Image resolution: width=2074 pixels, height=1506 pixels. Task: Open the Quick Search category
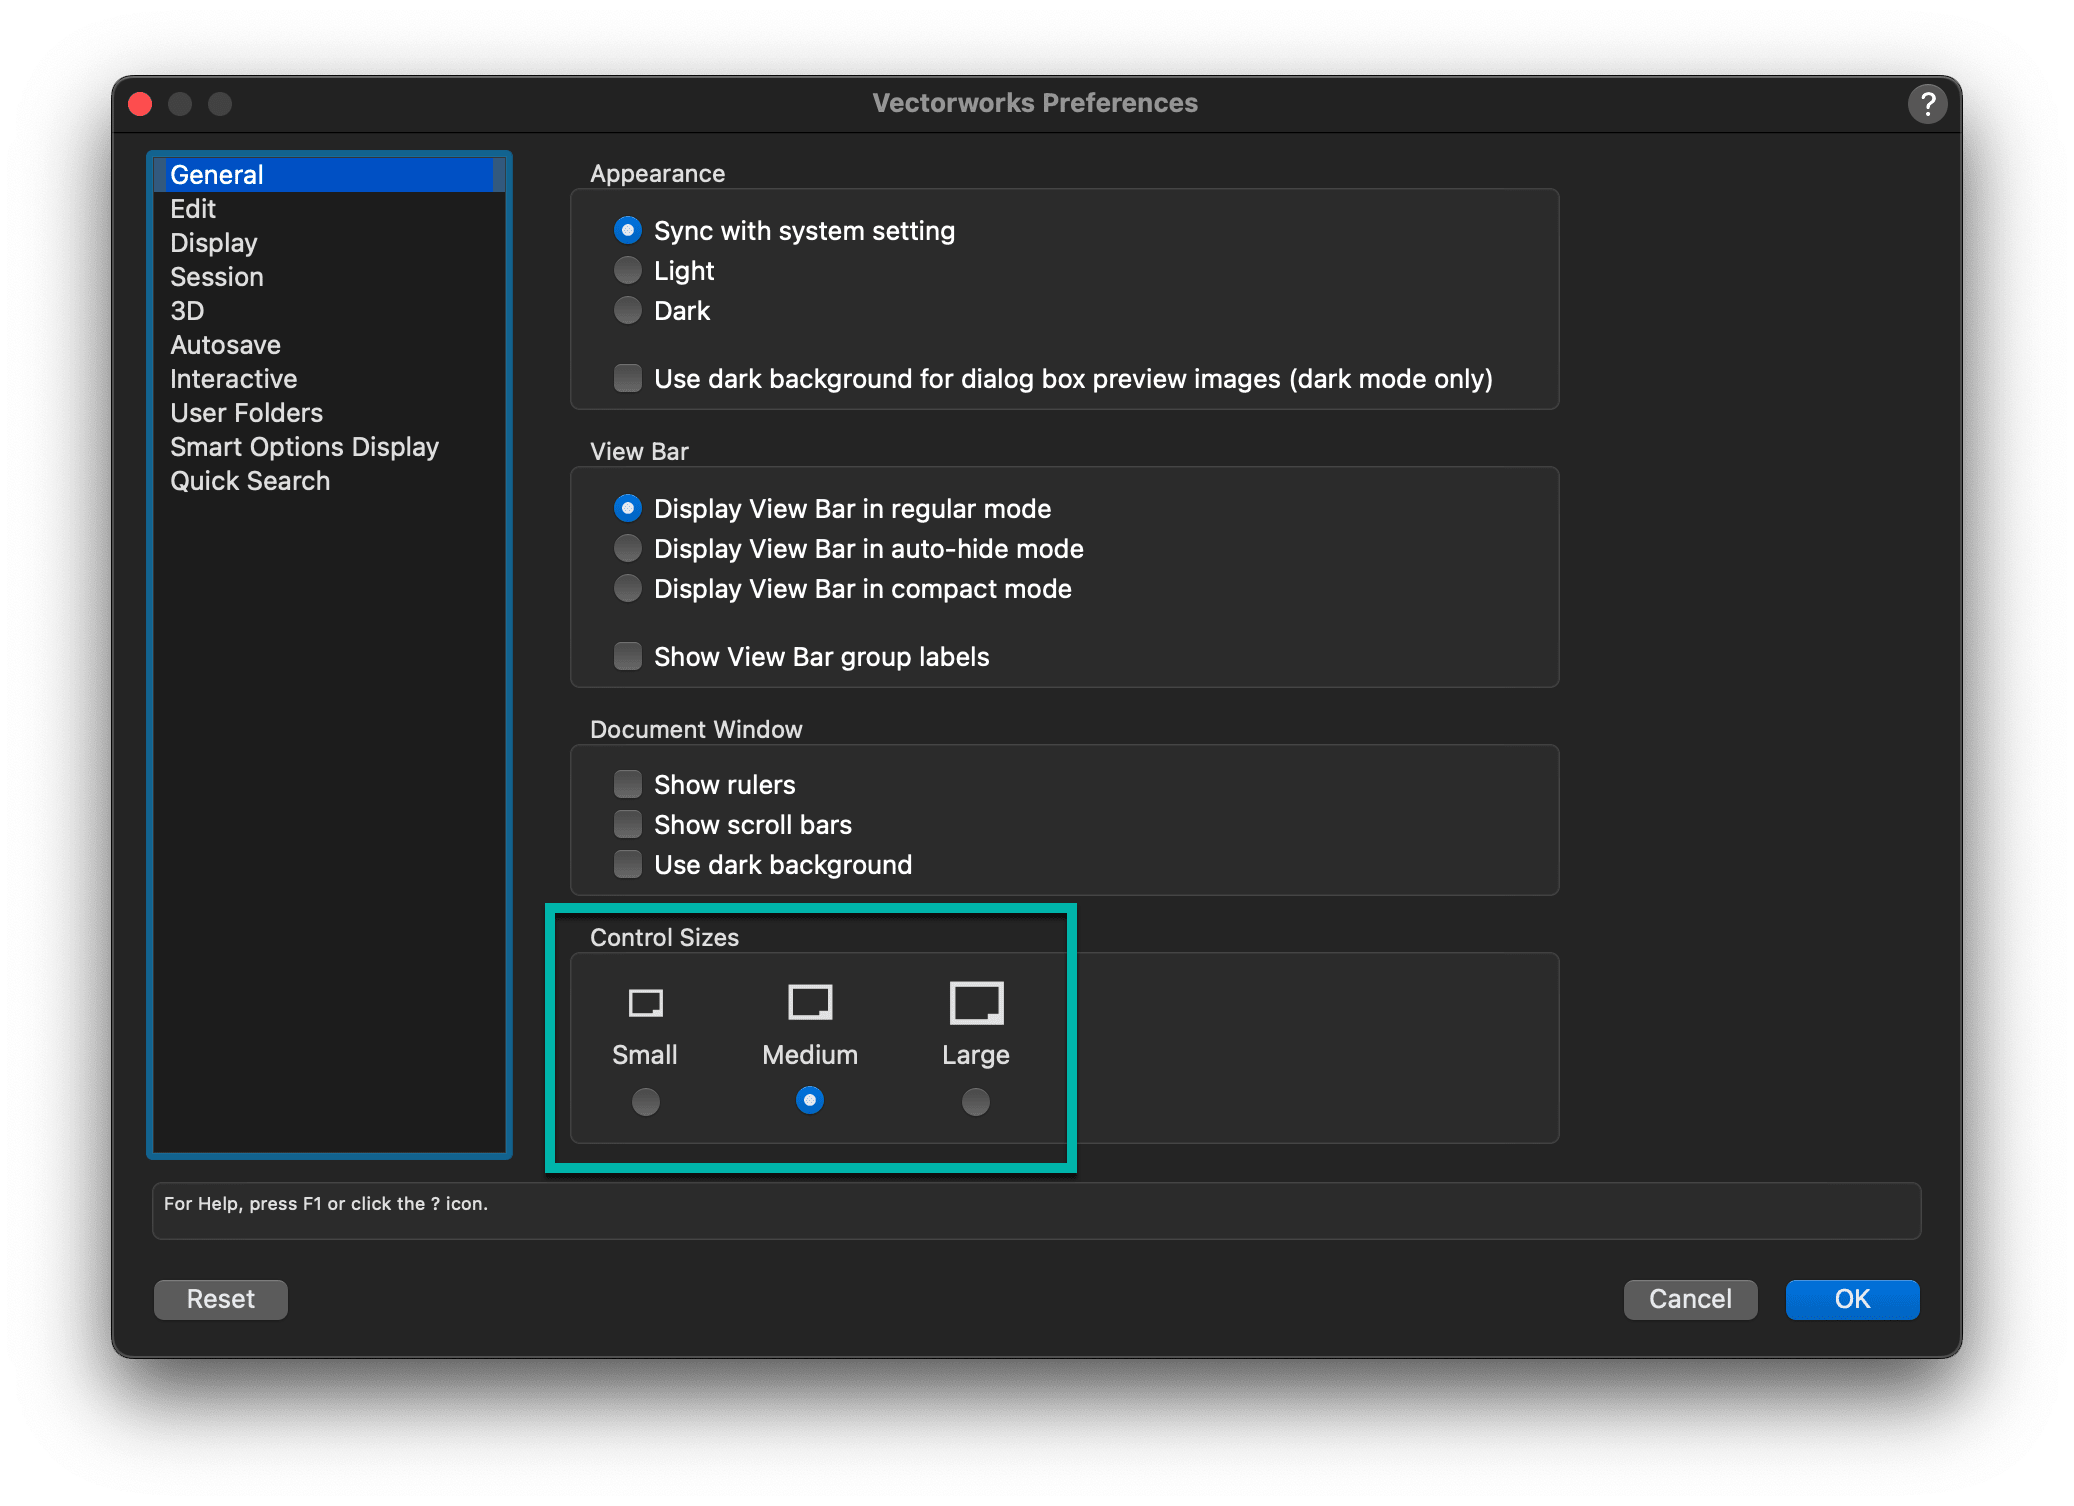coord(250,481)
